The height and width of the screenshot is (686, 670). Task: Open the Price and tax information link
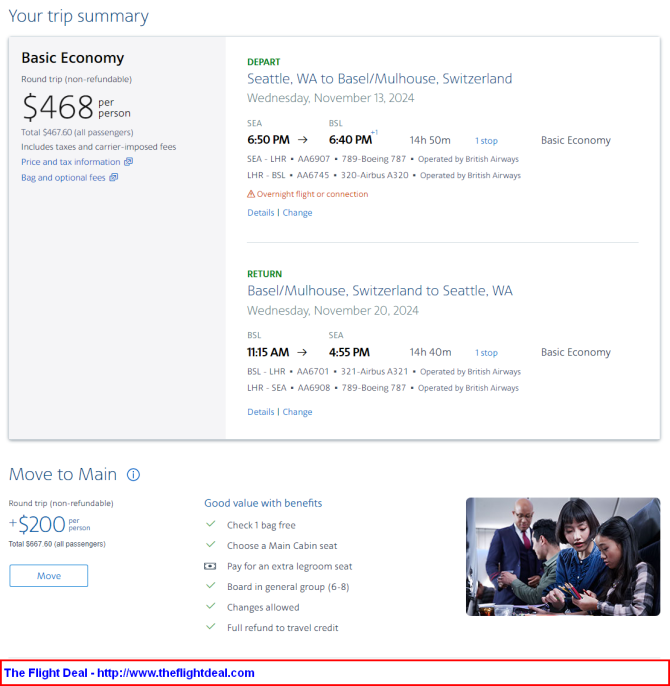[x=70, y=162]
